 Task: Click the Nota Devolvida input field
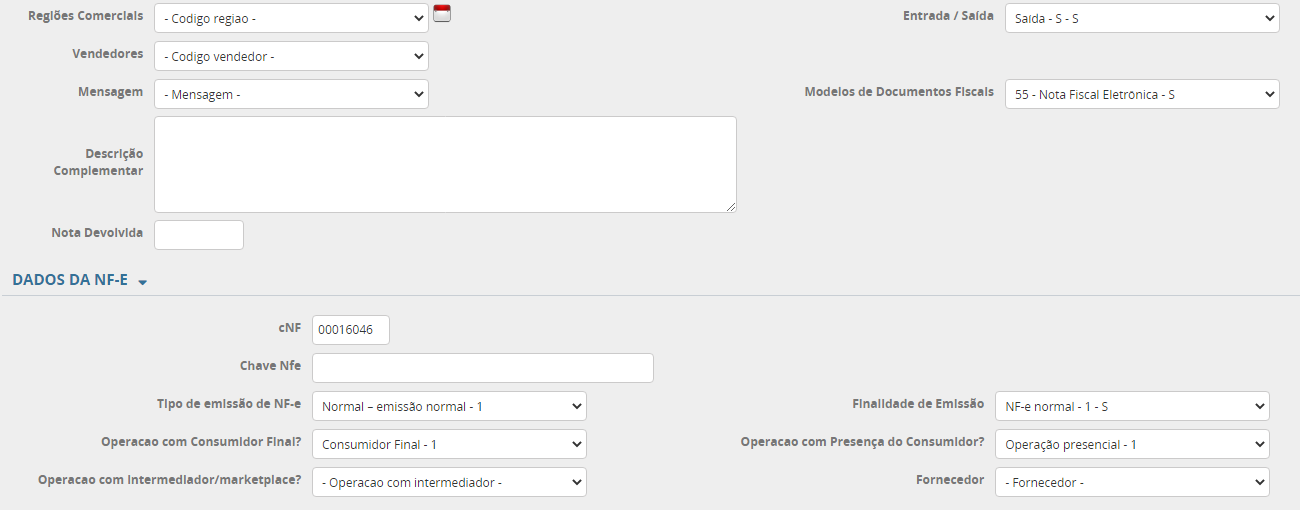[x=198, y=235]
